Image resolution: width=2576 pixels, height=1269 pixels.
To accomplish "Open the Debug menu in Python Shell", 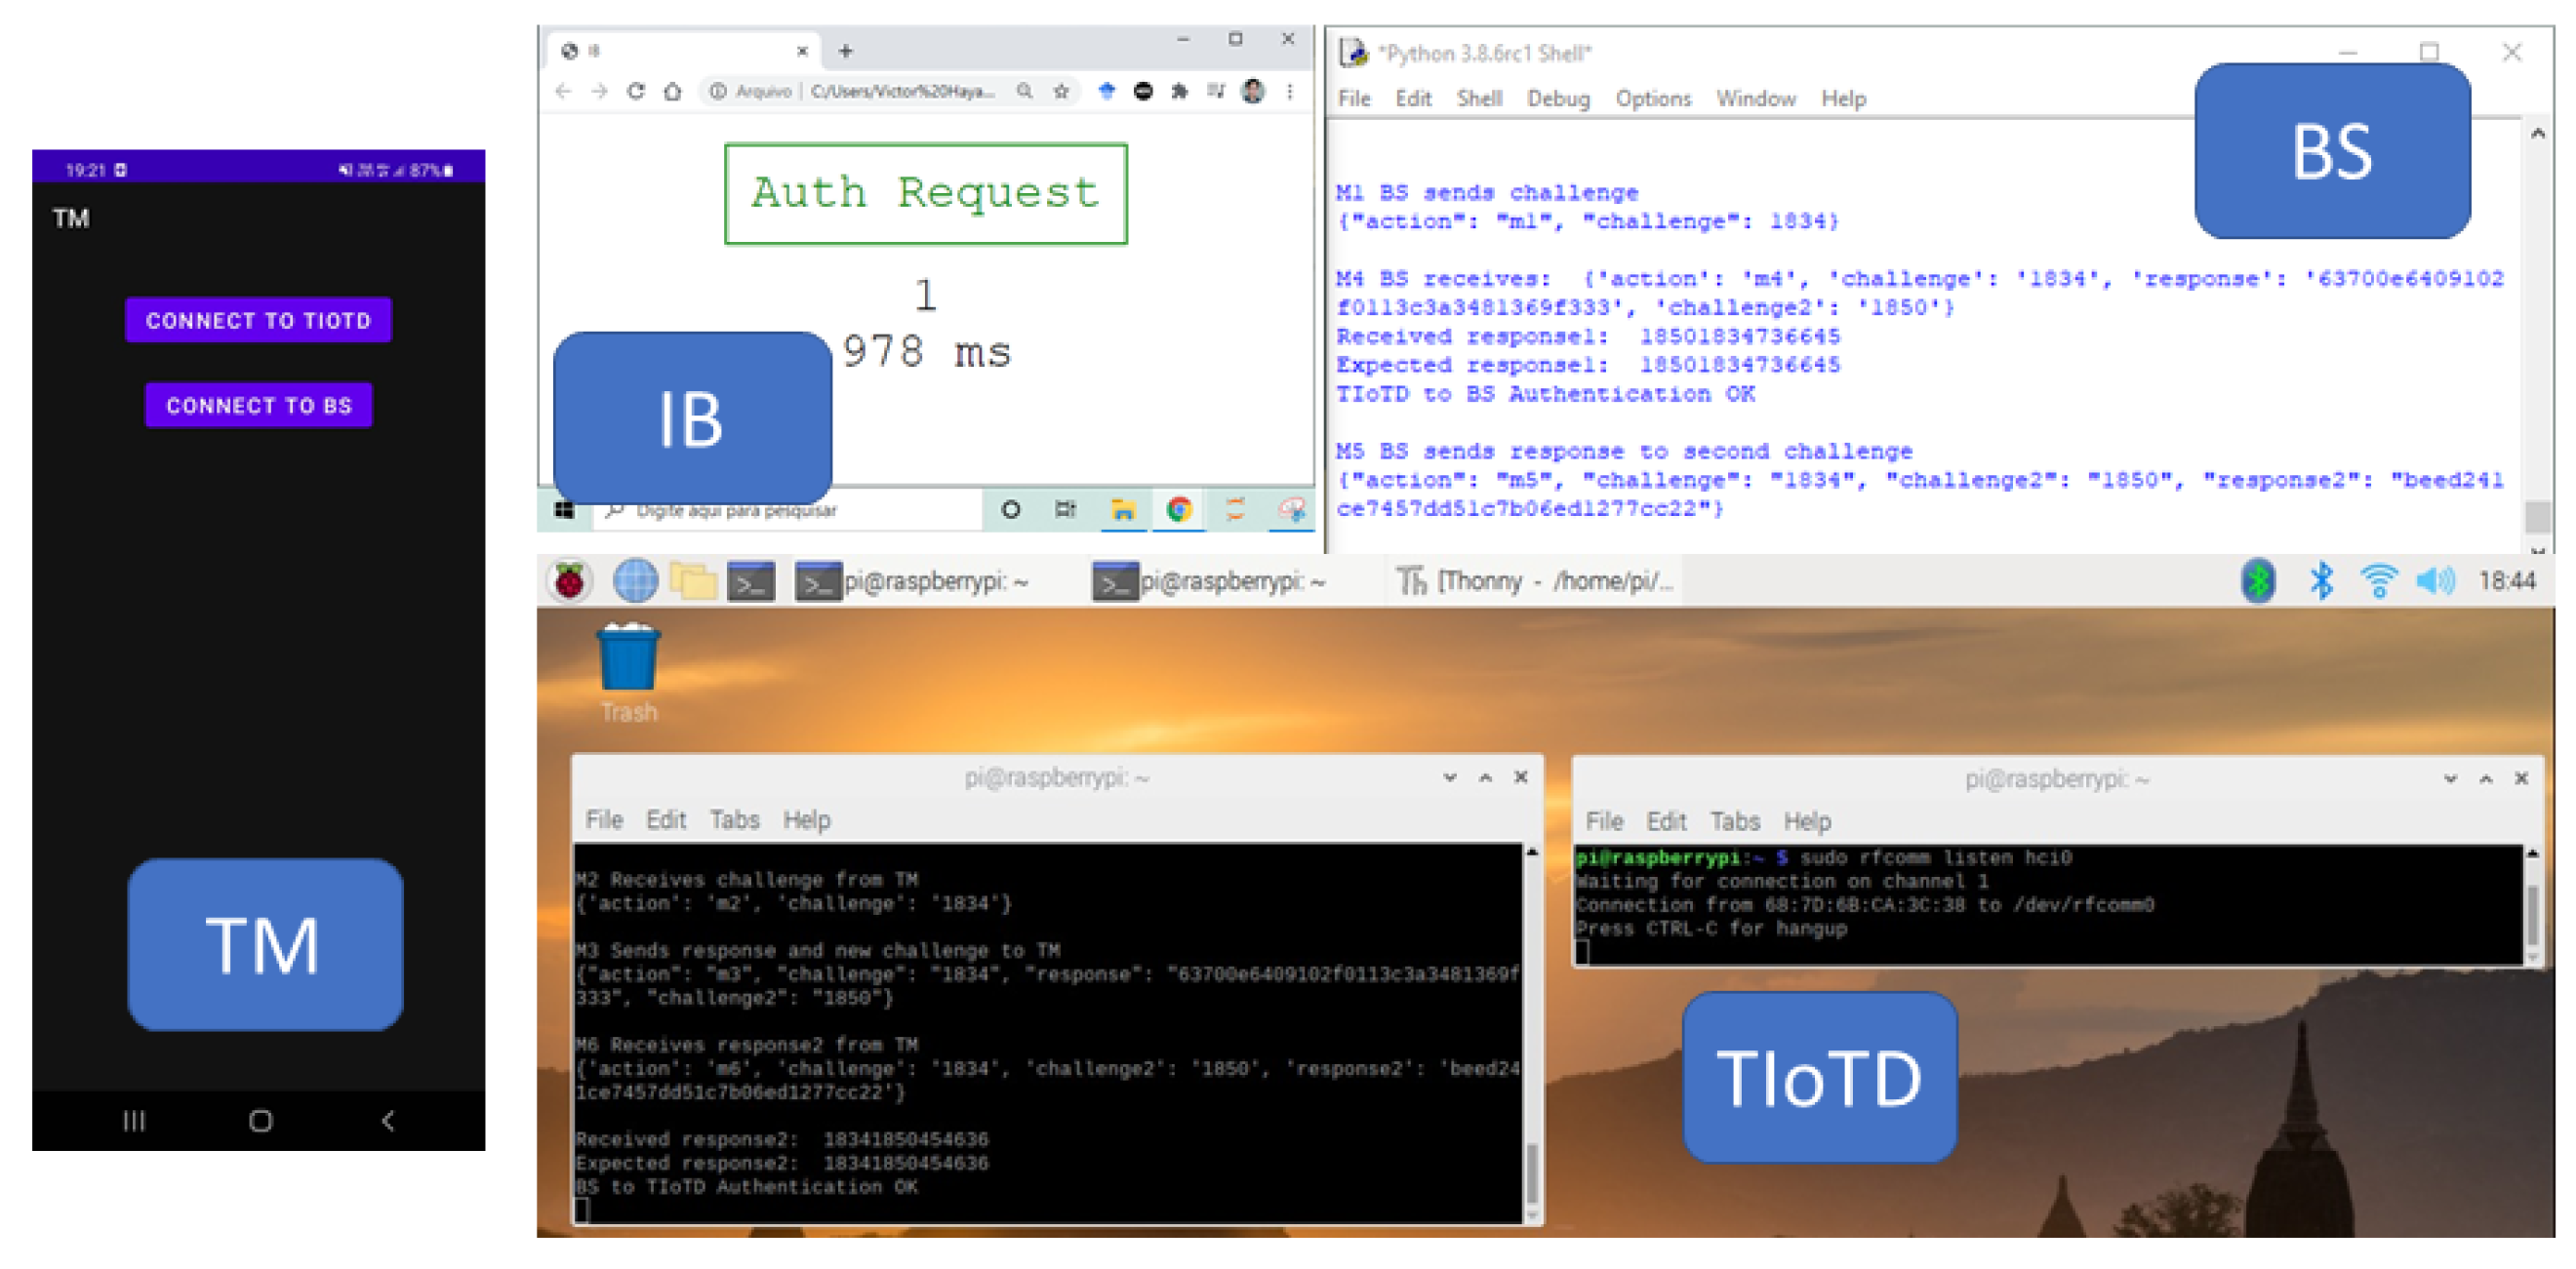I will [x=1557, y=99].
